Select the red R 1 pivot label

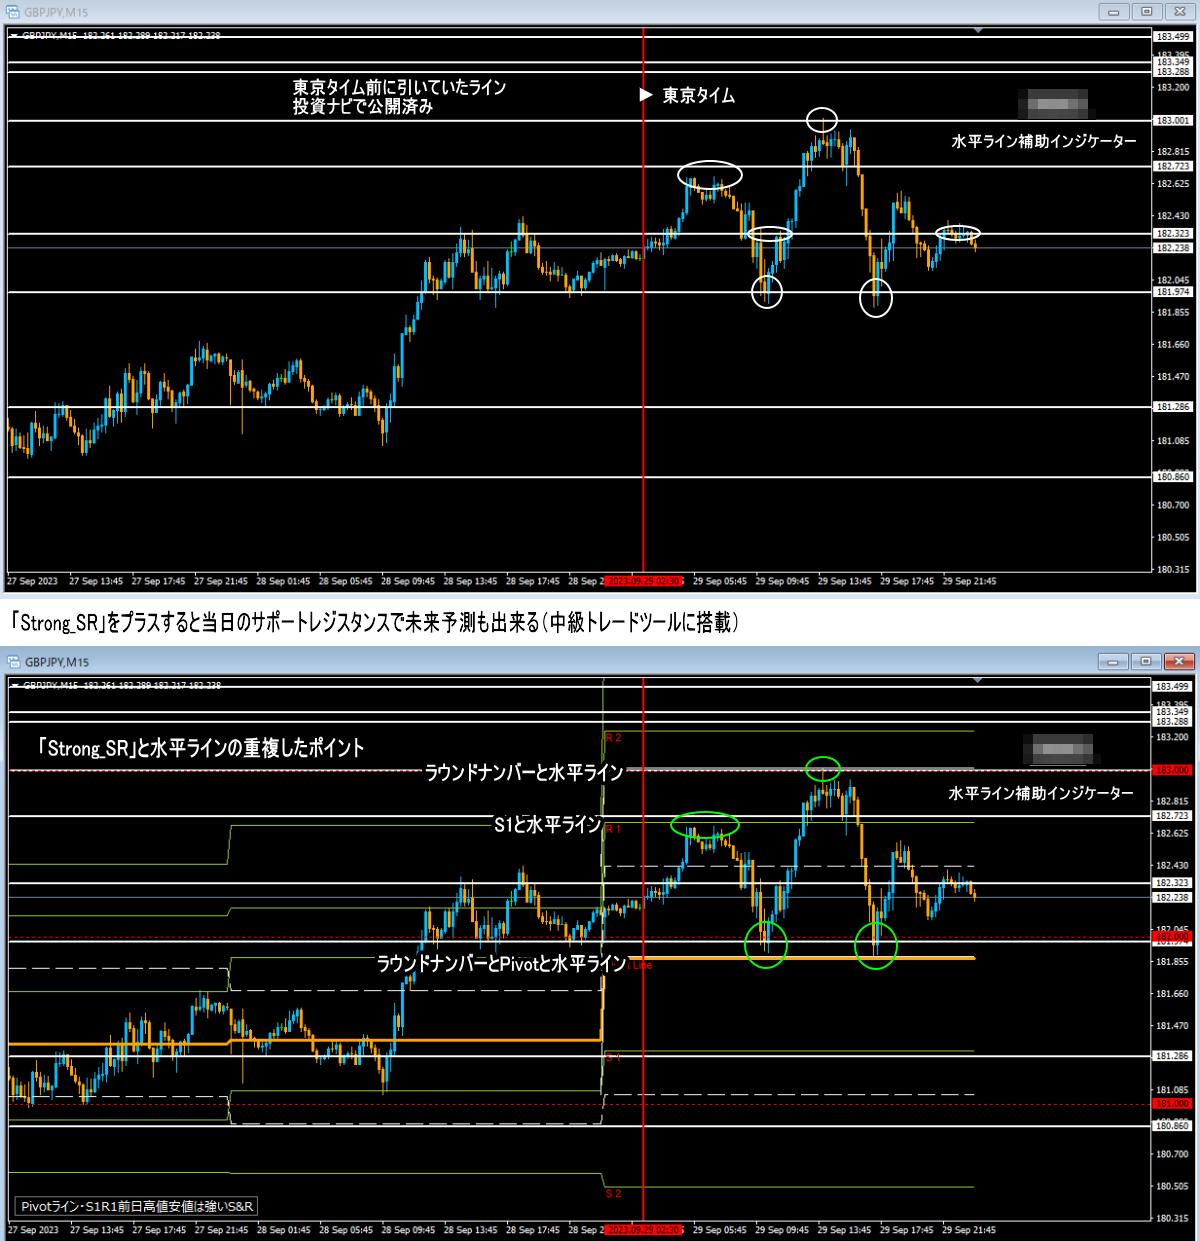pos(613,829)
